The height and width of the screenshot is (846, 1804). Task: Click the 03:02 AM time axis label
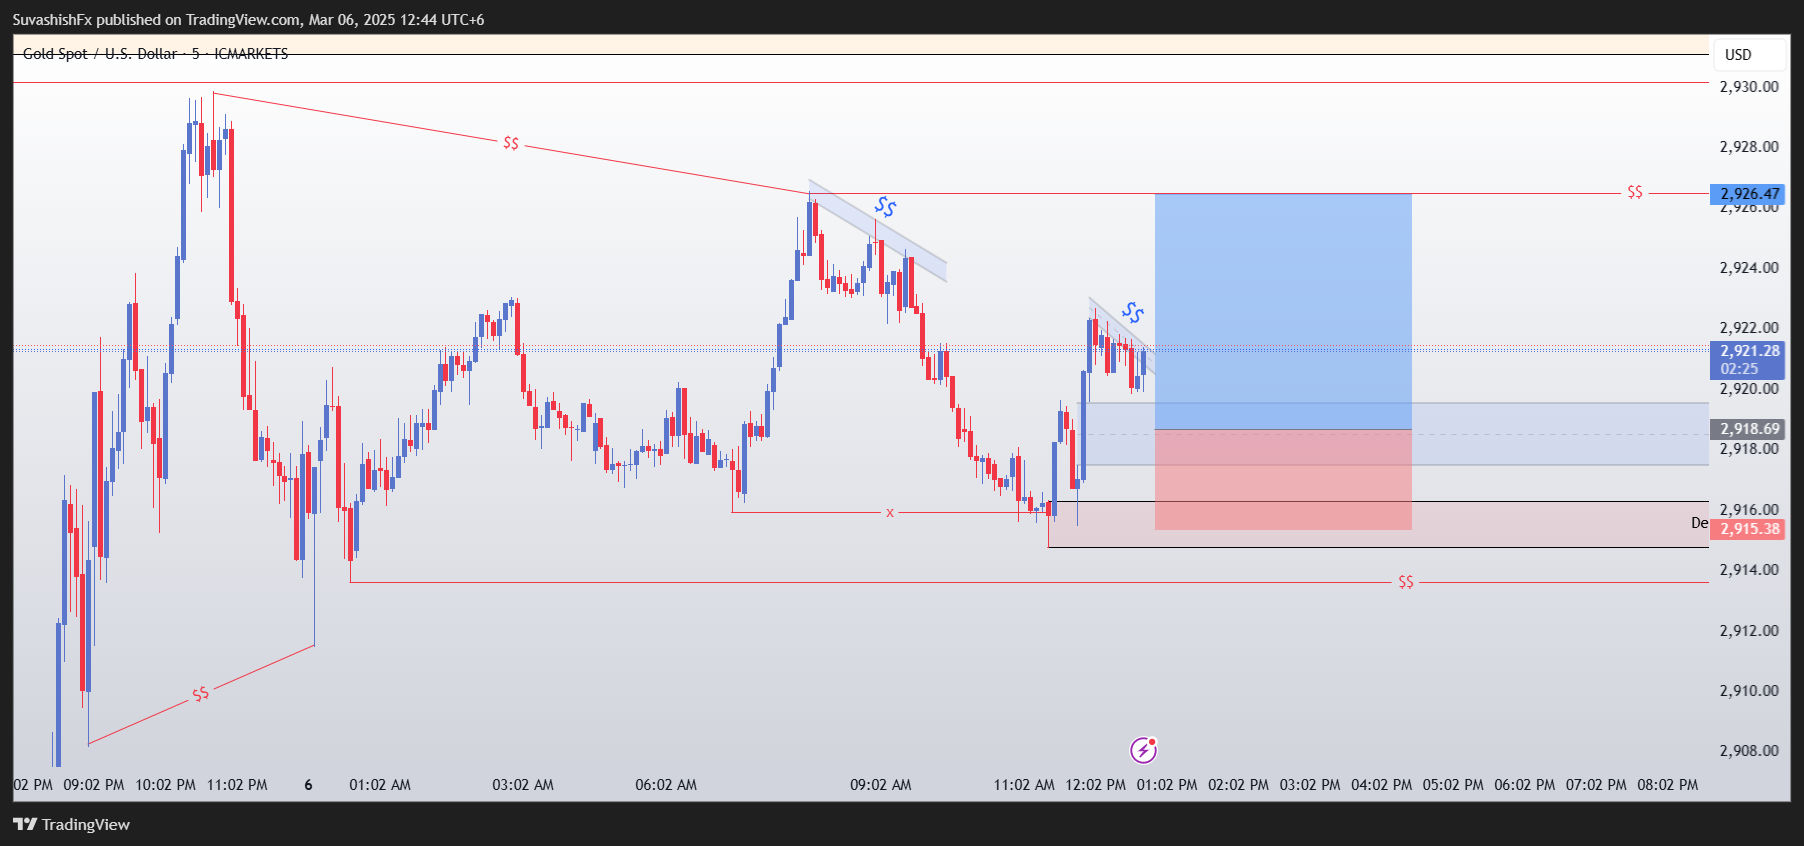[523, 785]
